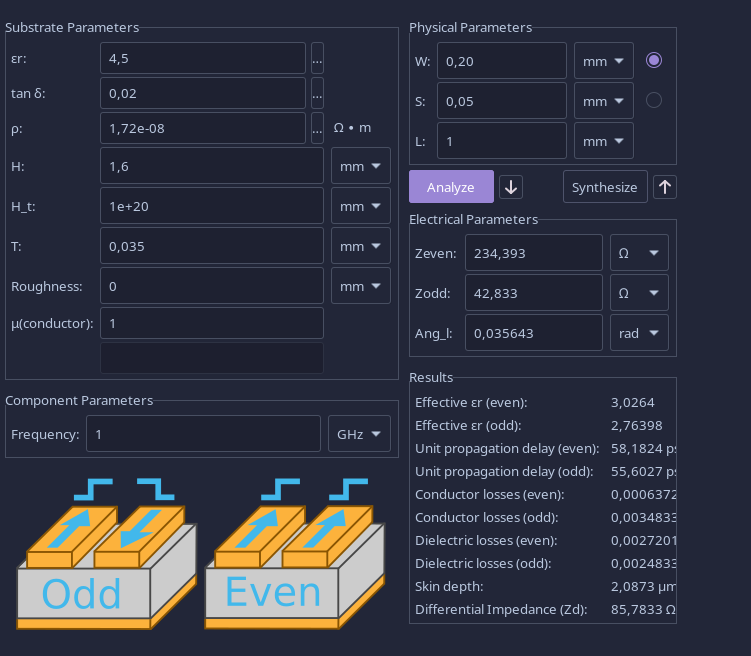This screenshot has height=656, width=751.
Task: Click the down arrow button beside Analyze
Action: [511, 187]
